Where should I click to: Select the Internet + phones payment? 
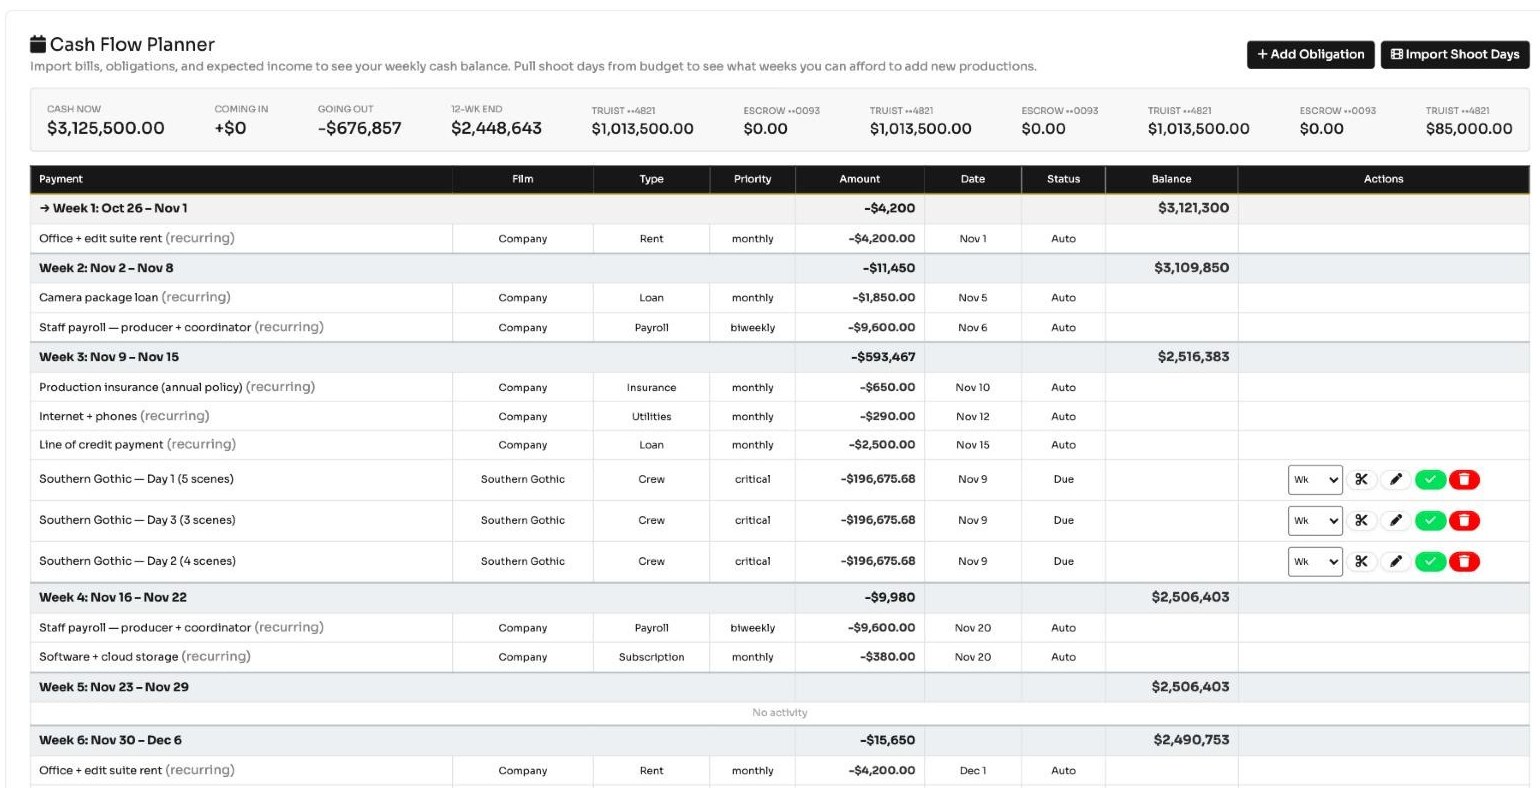(780, 416)
